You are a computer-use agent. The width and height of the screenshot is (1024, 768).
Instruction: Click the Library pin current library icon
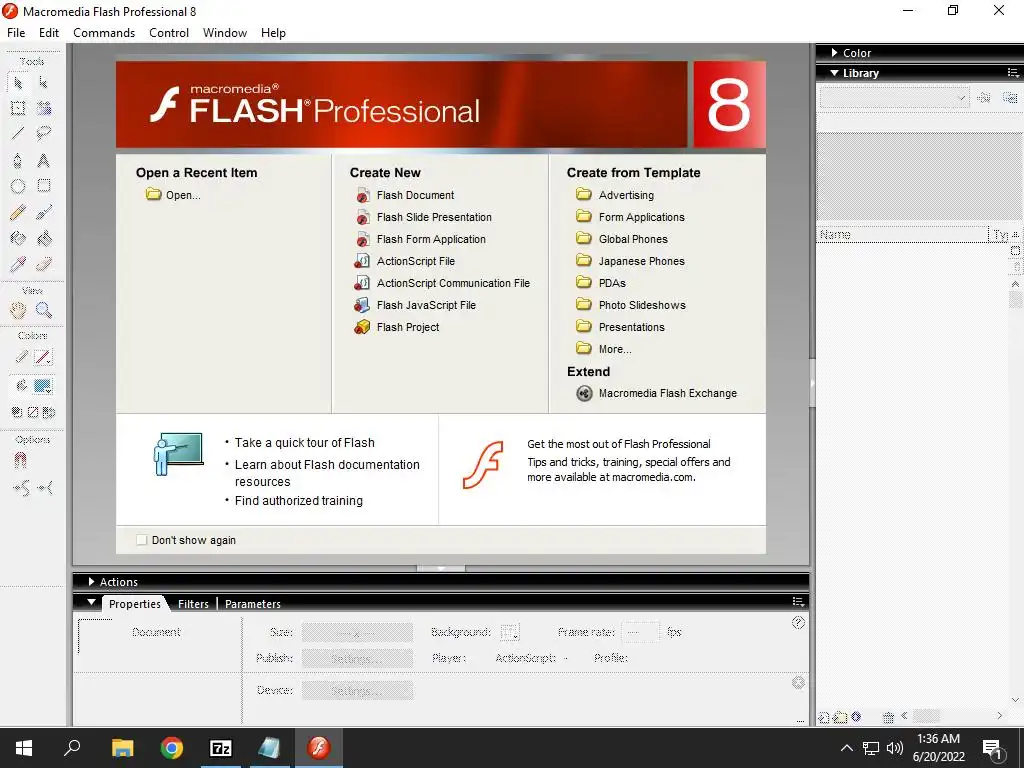point(984,98)
